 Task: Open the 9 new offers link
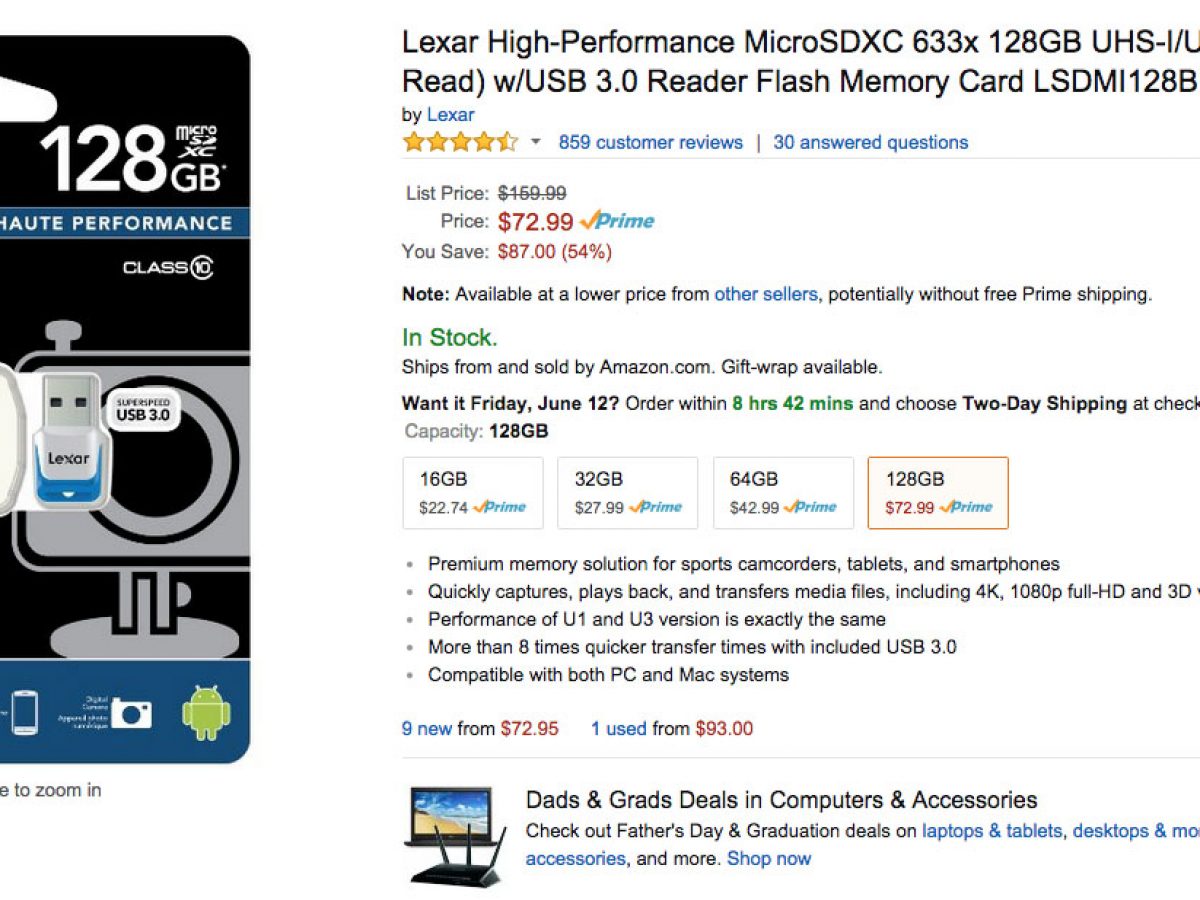pos(427,728)
